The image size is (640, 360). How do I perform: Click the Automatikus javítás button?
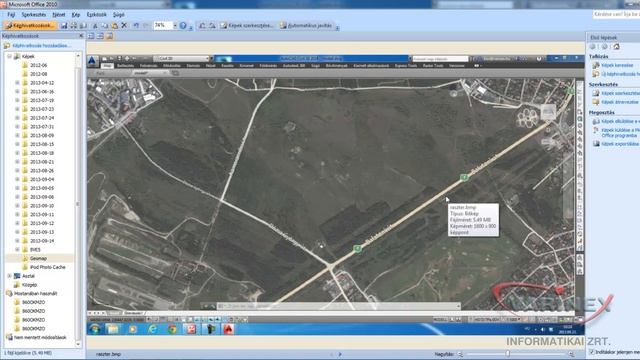[x=306, y=25]
